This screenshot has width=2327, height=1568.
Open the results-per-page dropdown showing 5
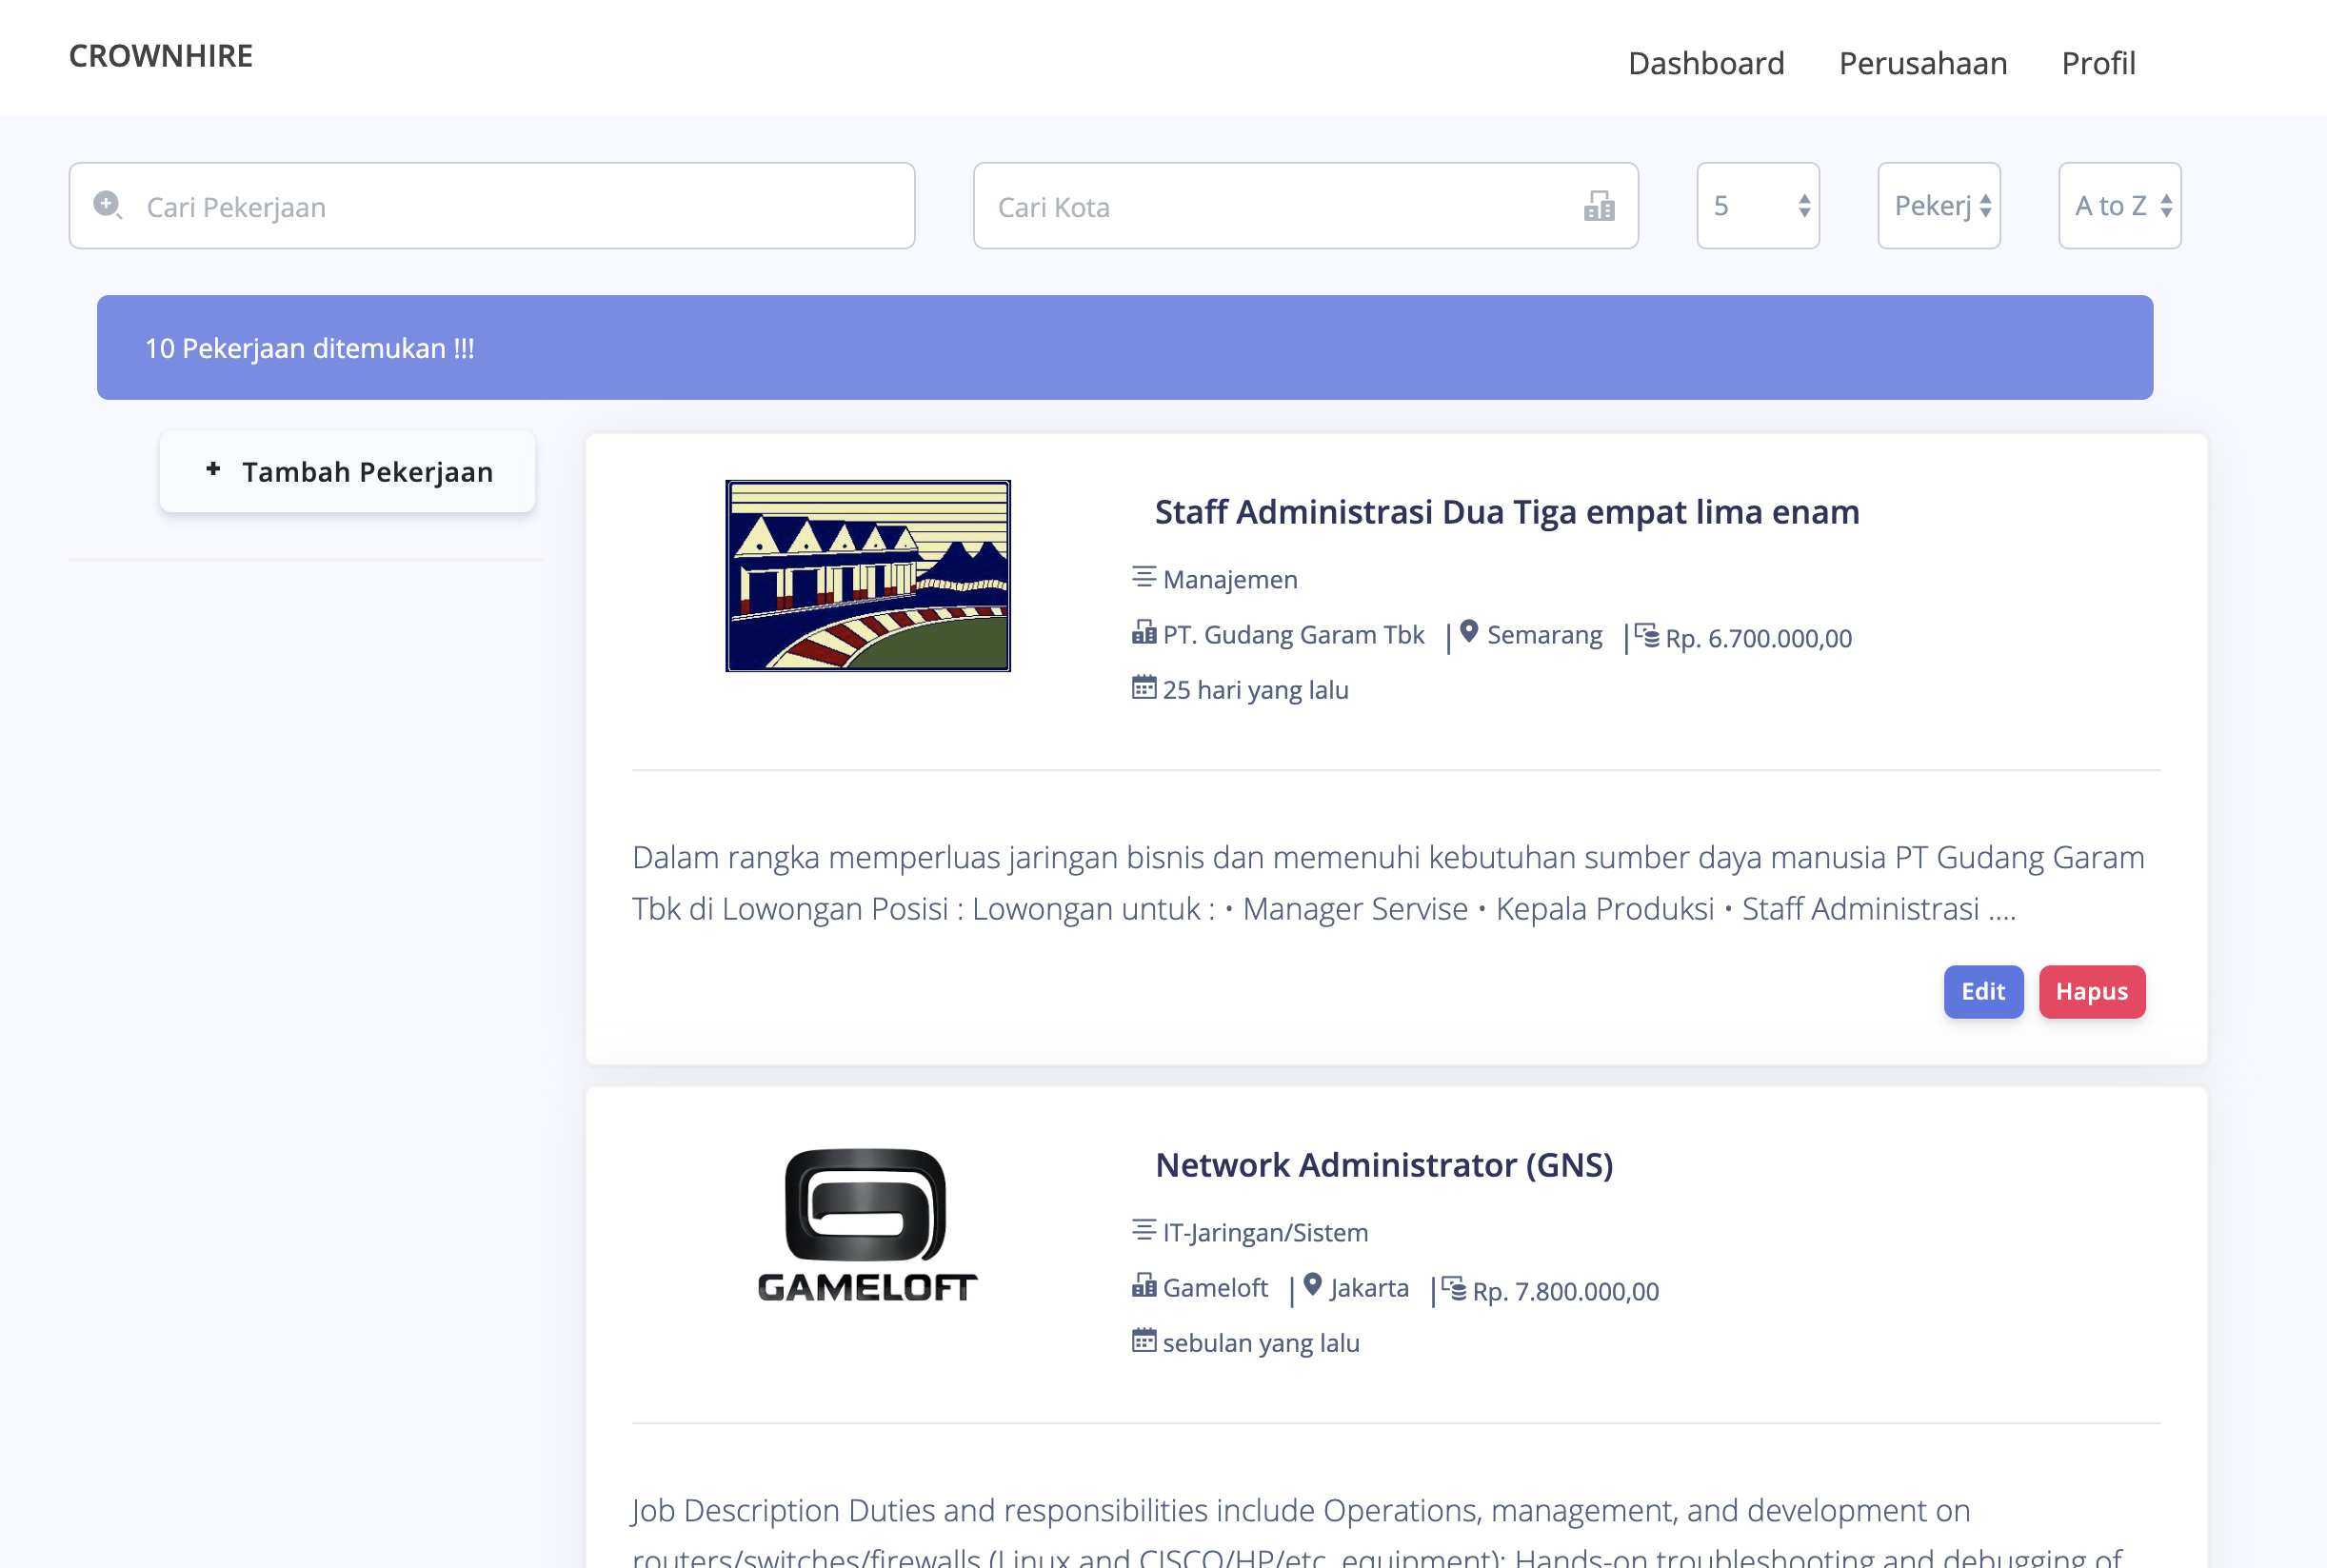click(x=1757, y=206)
